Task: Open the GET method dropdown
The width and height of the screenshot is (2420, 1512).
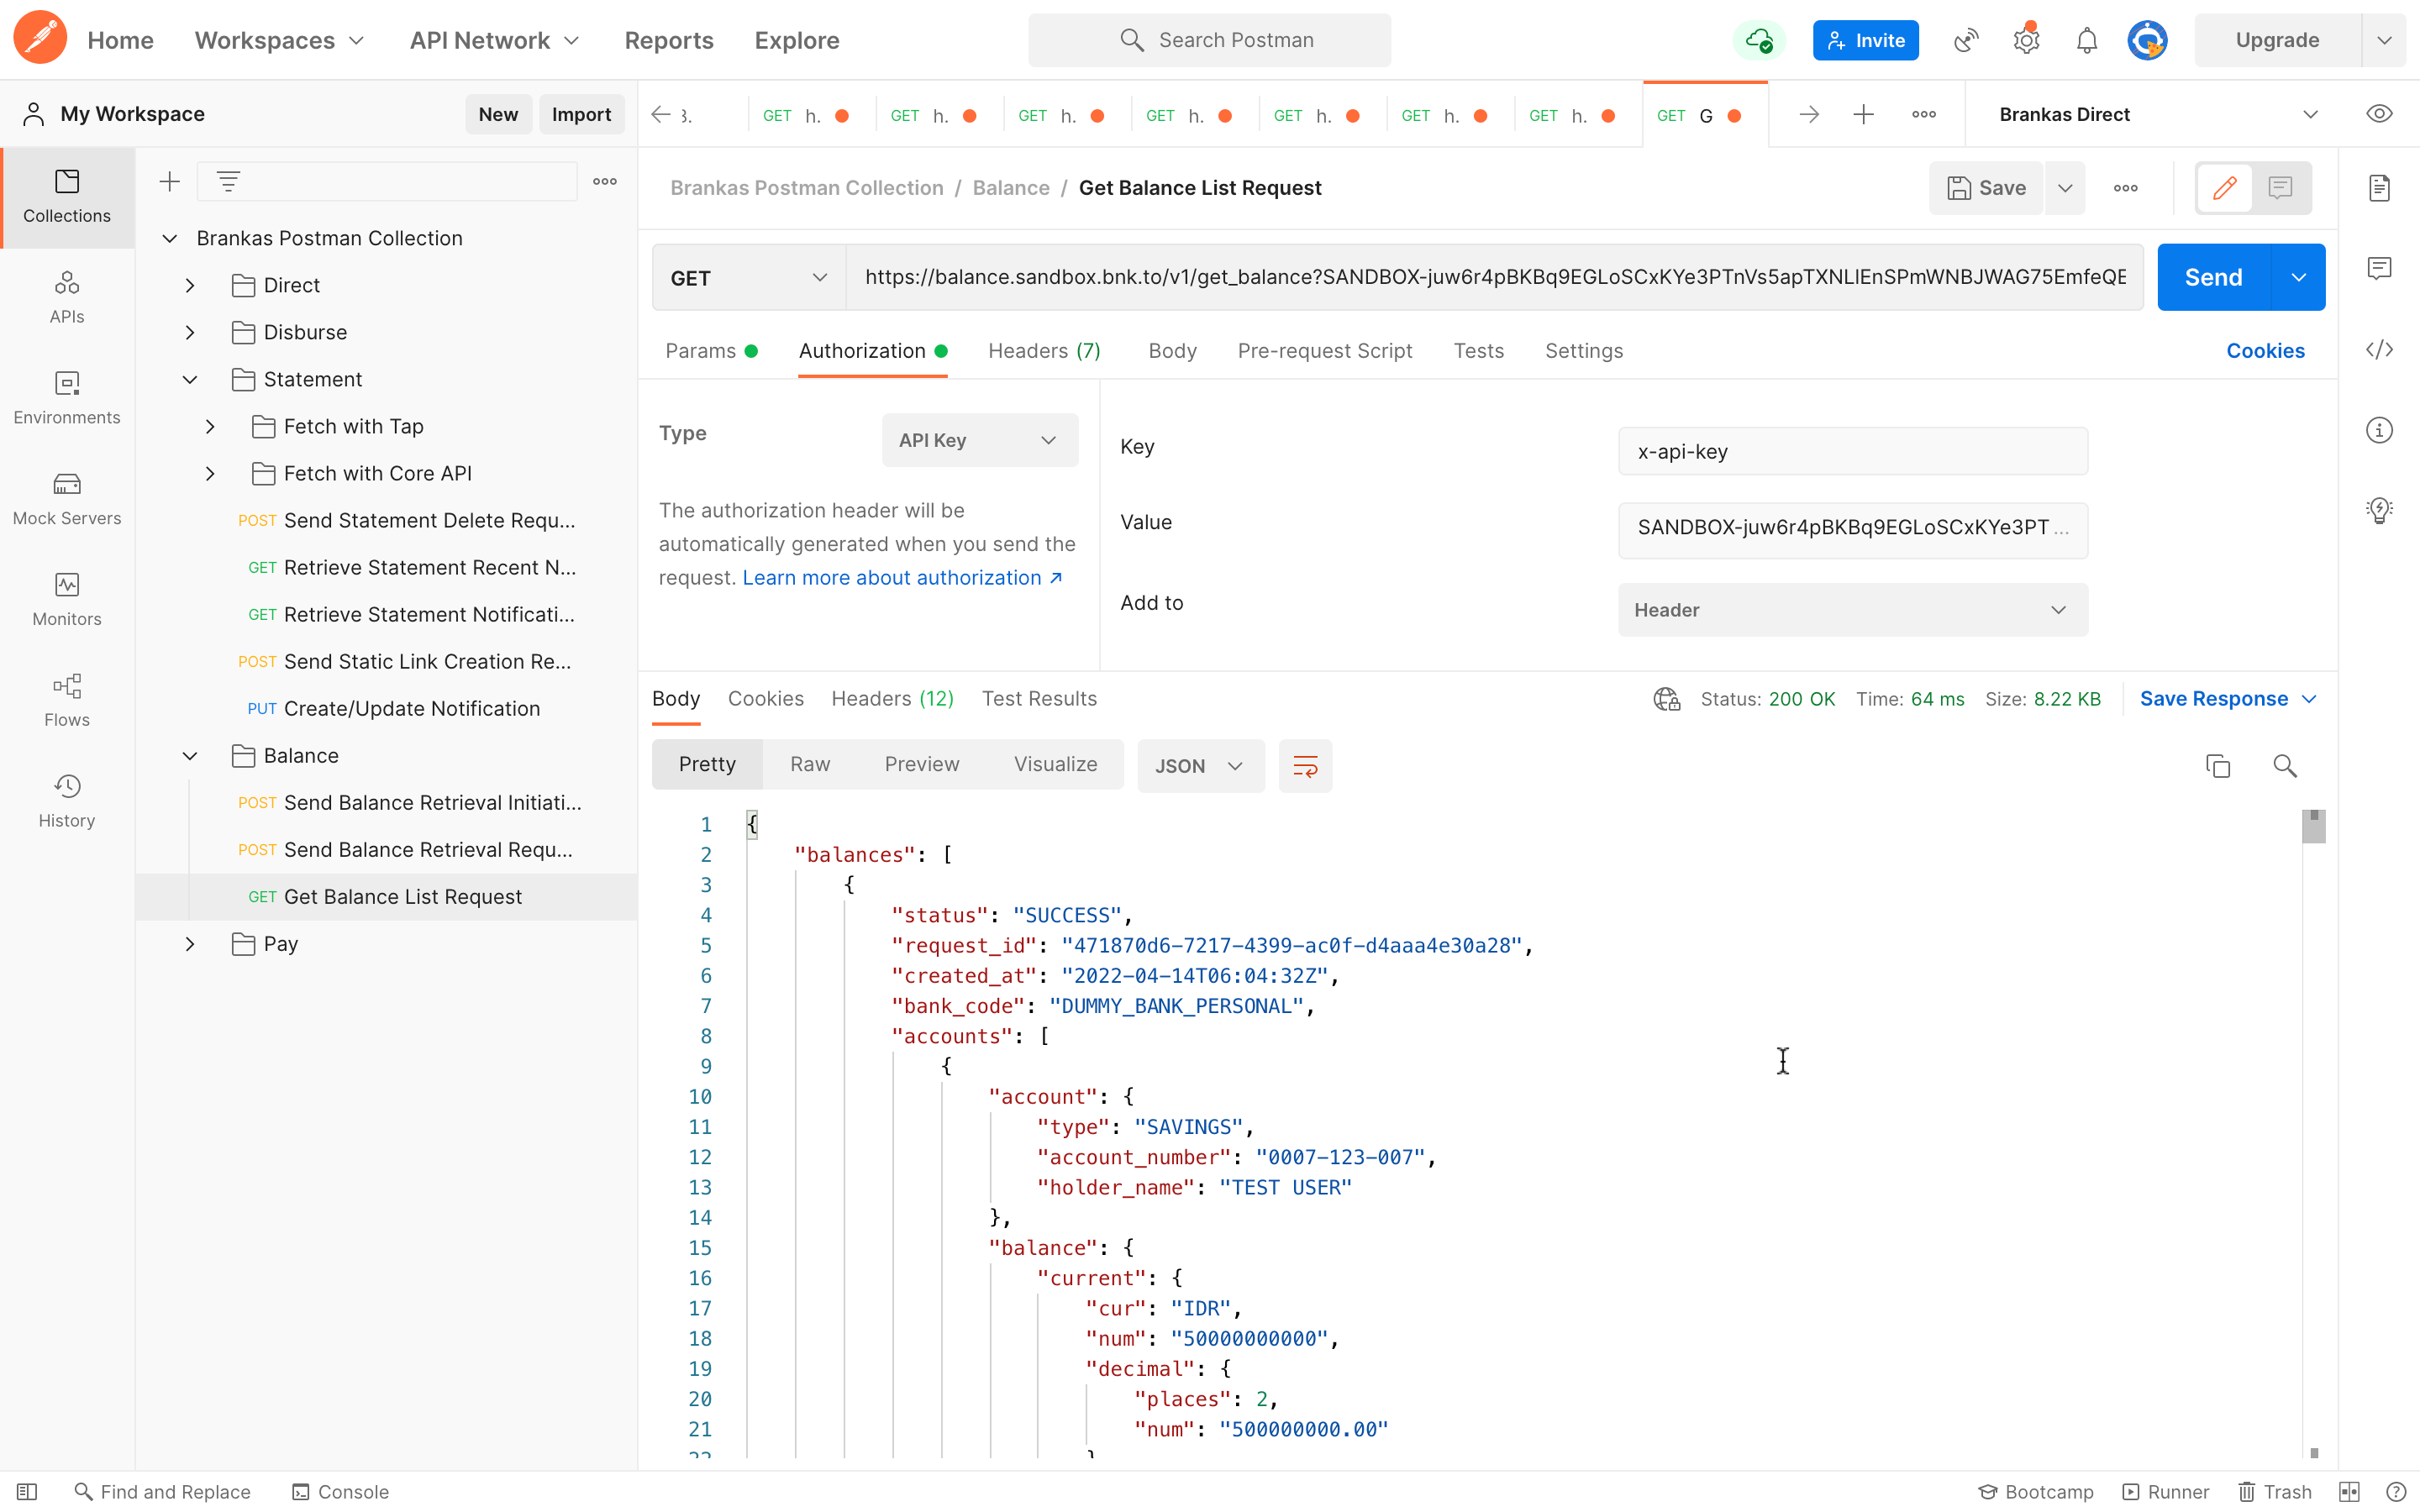Action: coord(749,278)
